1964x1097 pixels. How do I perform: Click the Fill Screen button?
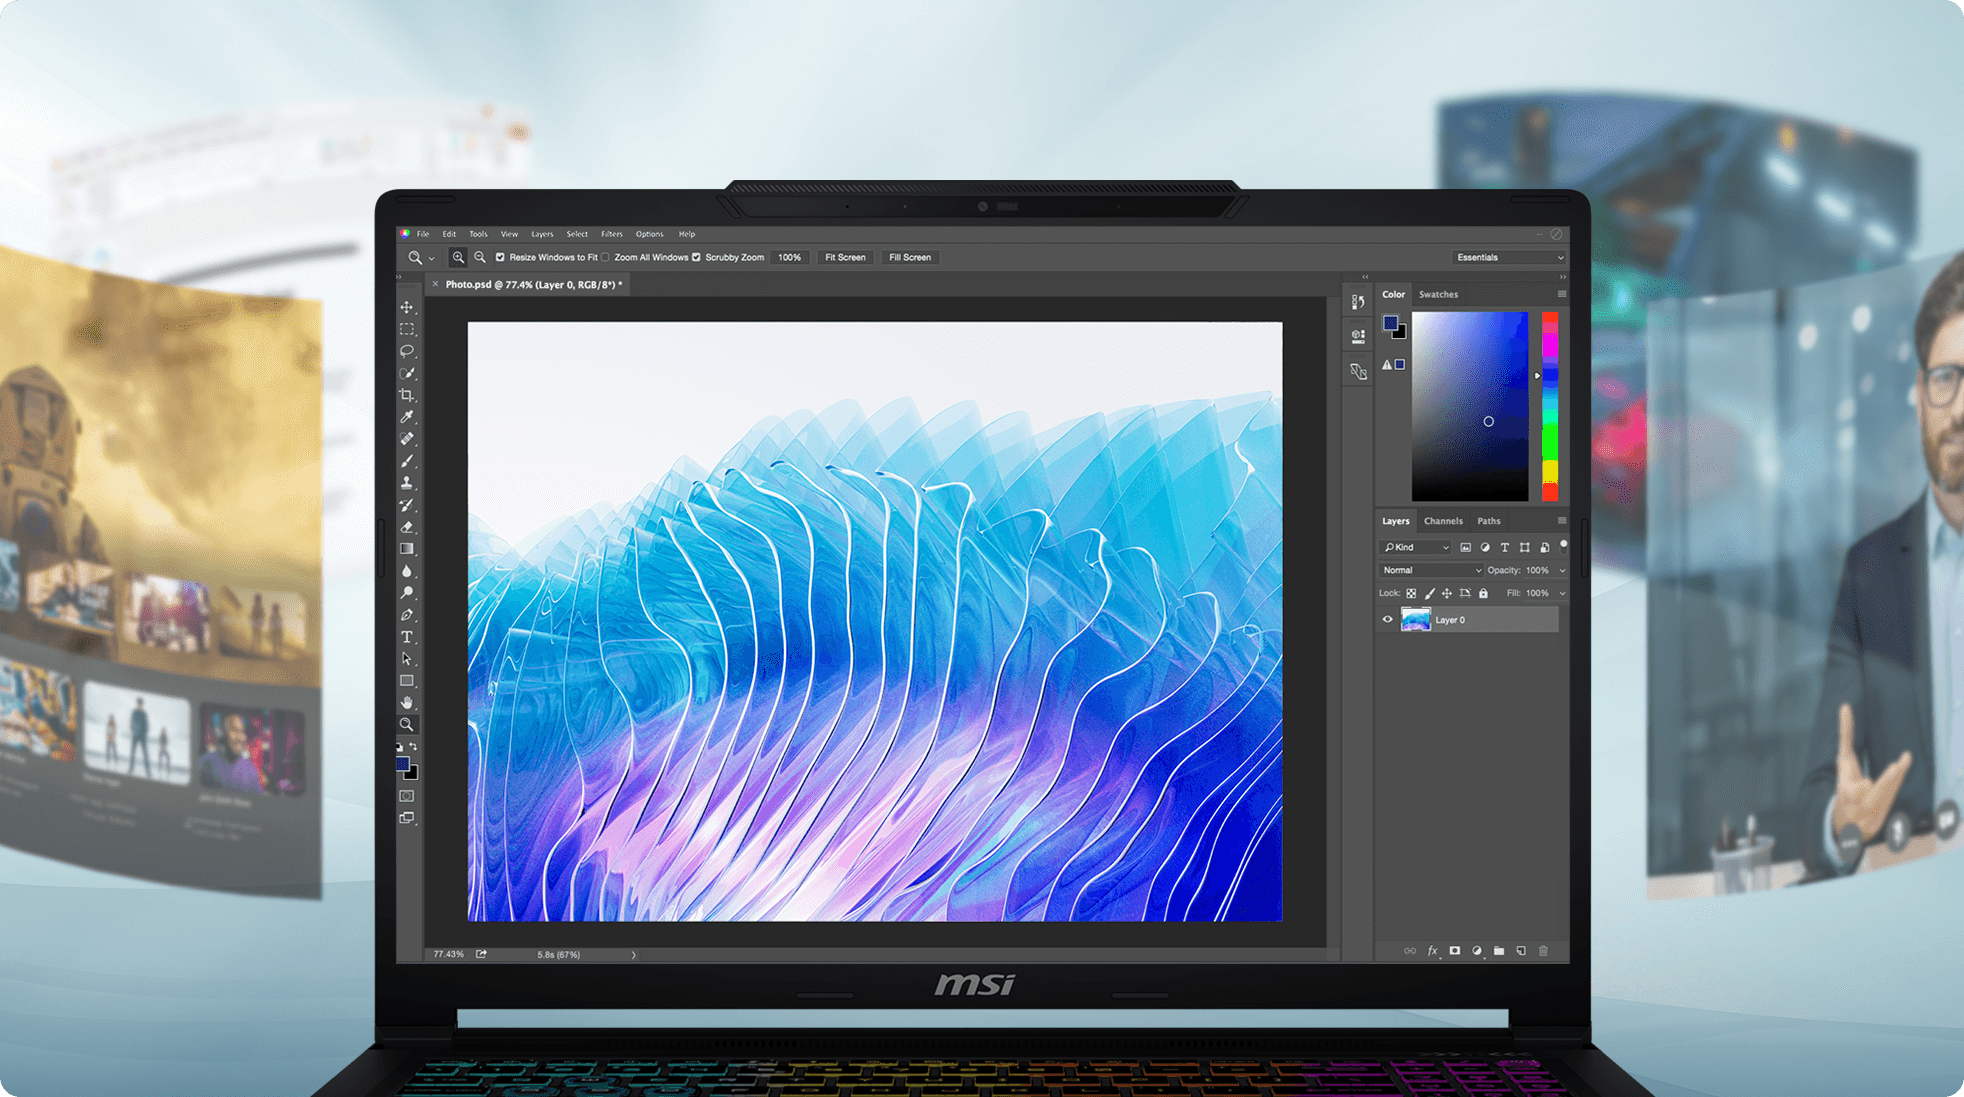click(910, 257)
